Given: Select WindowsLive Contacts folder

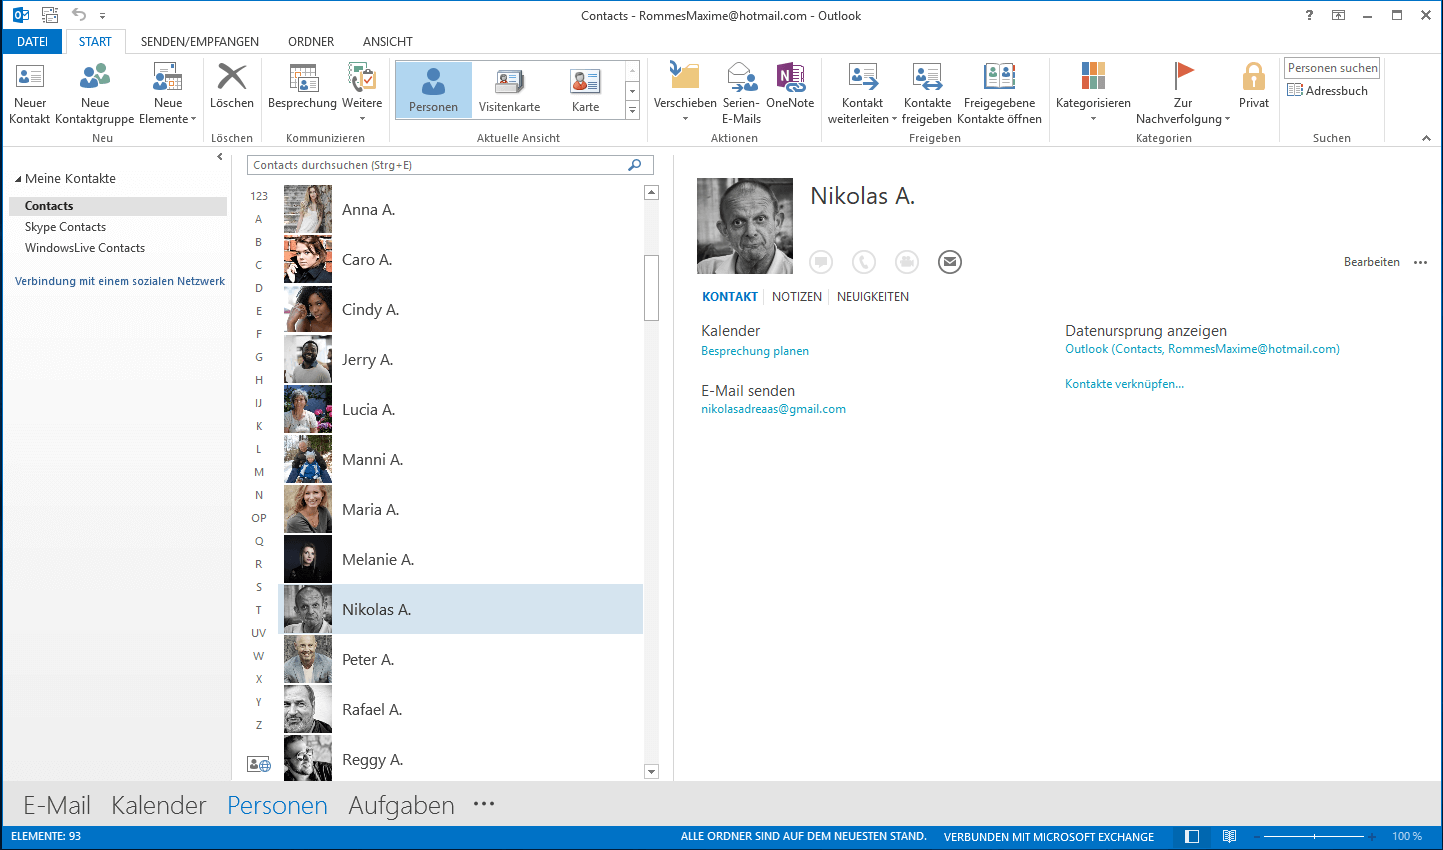Looking at the screenshot, I should [x=85, y=248].
